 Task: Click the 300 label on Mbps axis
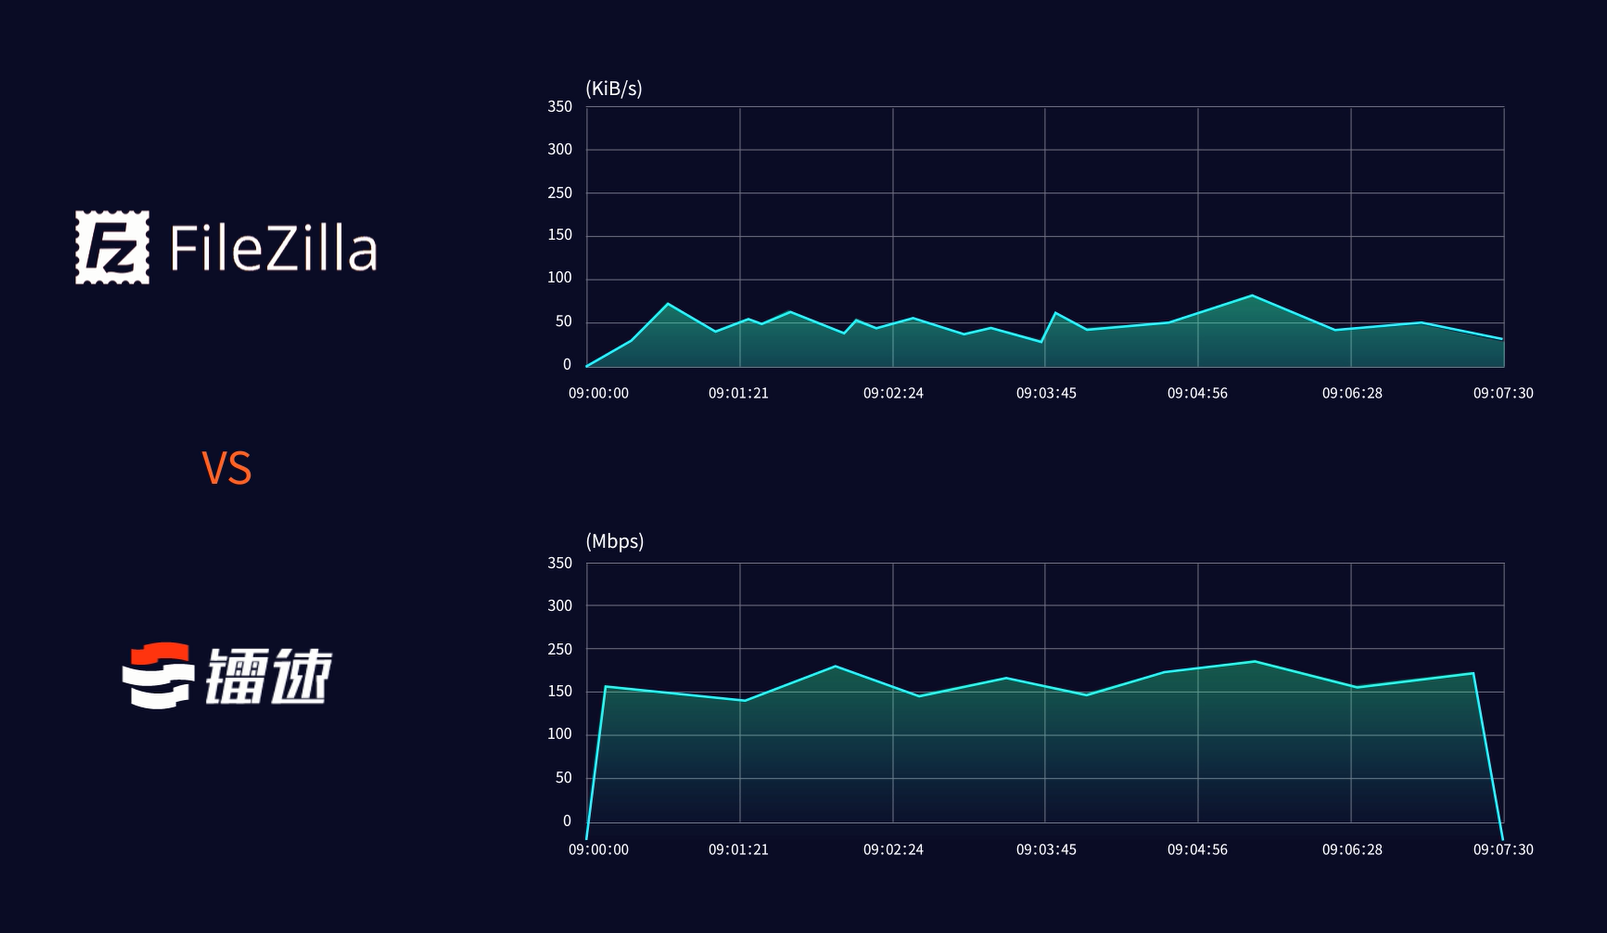[x=560, y=605]
